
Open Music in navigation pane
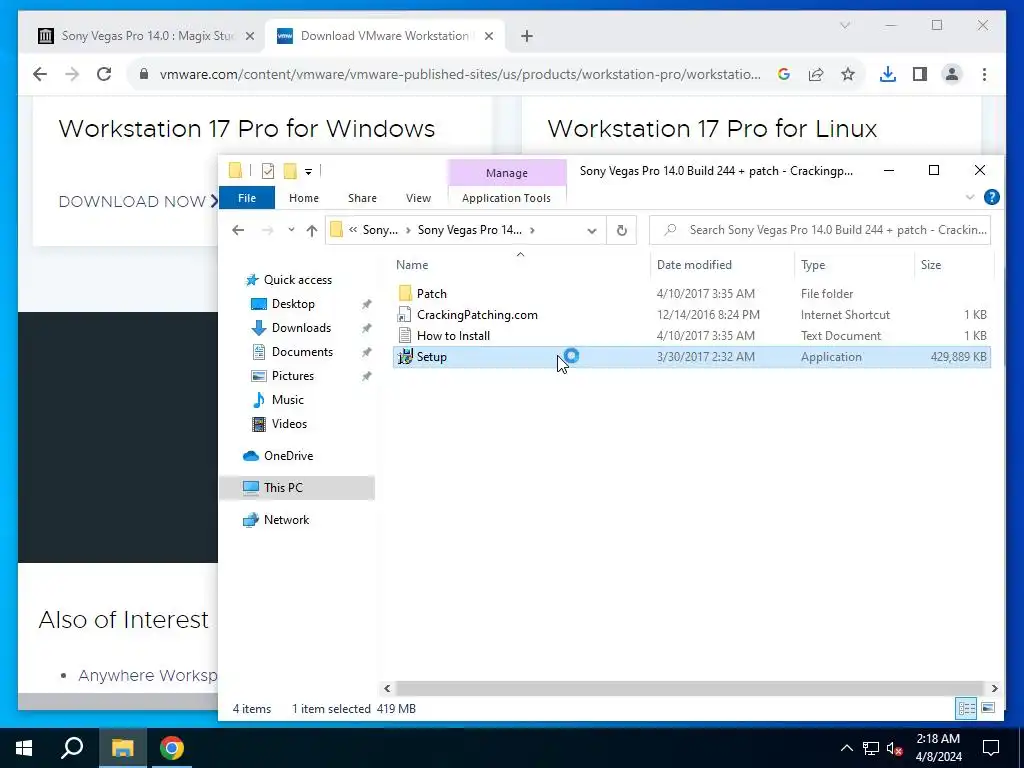pos(287,400)
